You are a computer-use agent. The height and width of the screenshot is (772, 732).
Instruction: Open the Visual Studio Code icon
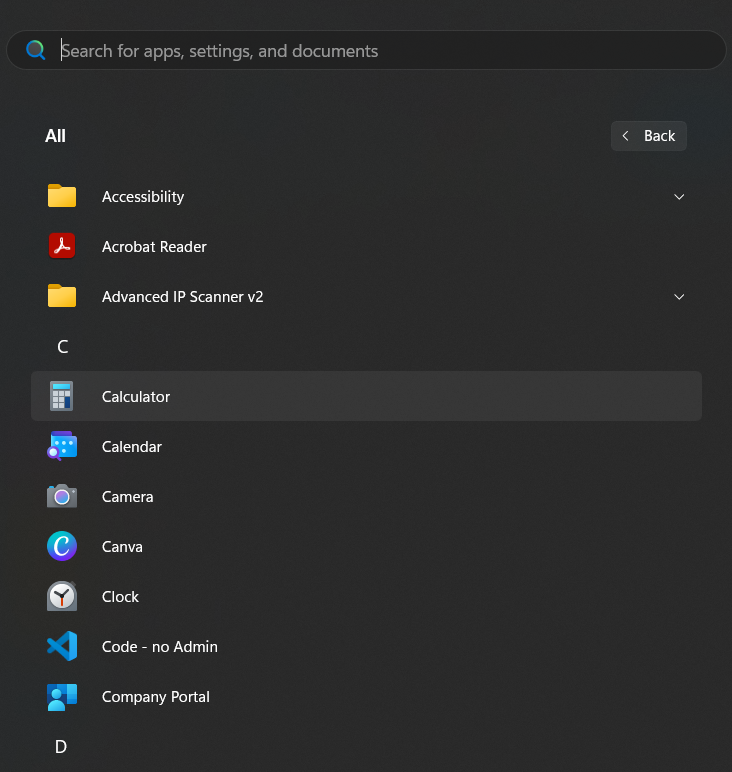tap(62, 646)
